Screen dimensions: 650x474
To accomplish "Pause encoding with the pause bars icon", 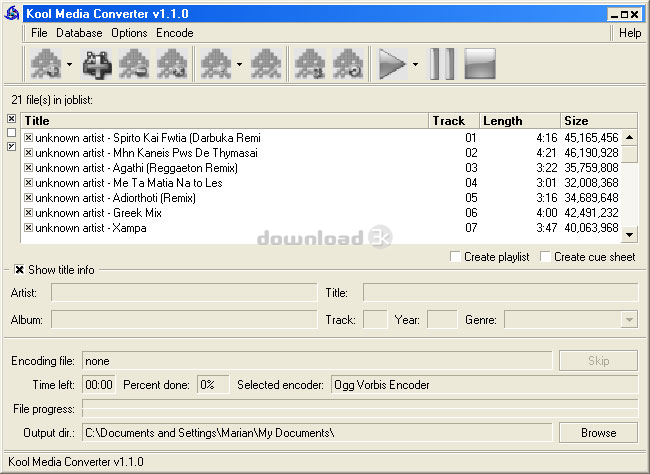I will [x=442, y=64].
